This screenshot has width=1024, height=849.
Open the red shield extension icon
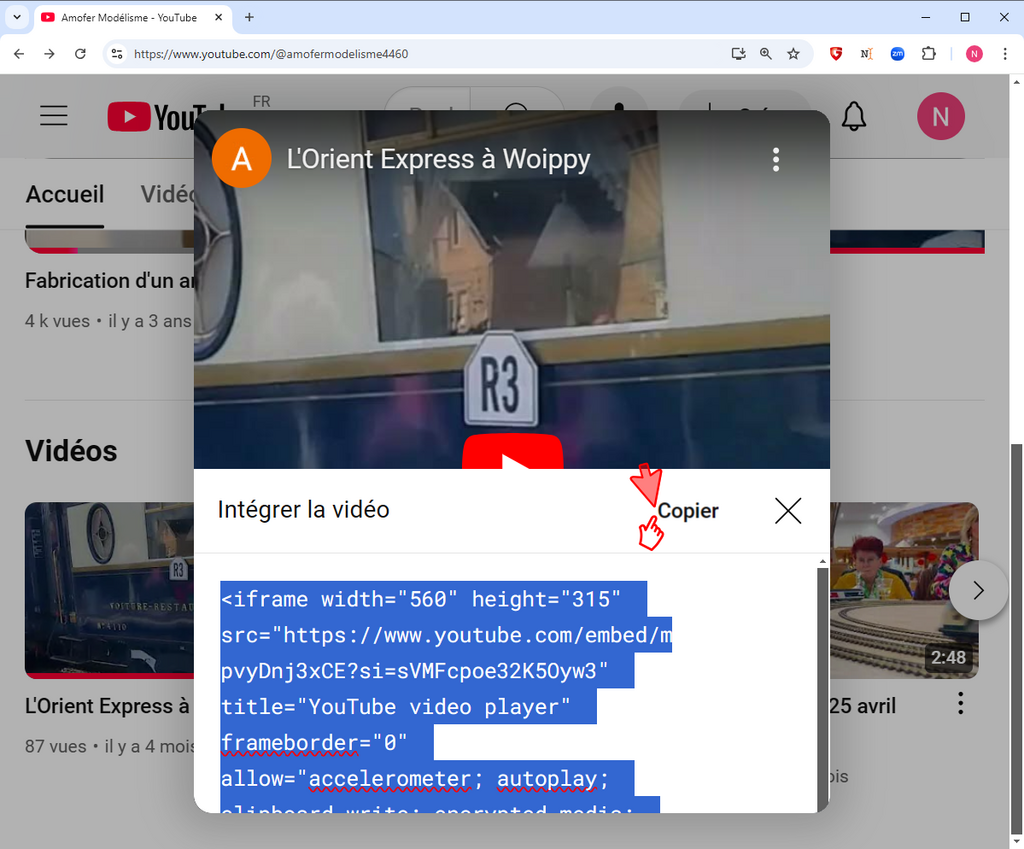click(x=835, y=54)
